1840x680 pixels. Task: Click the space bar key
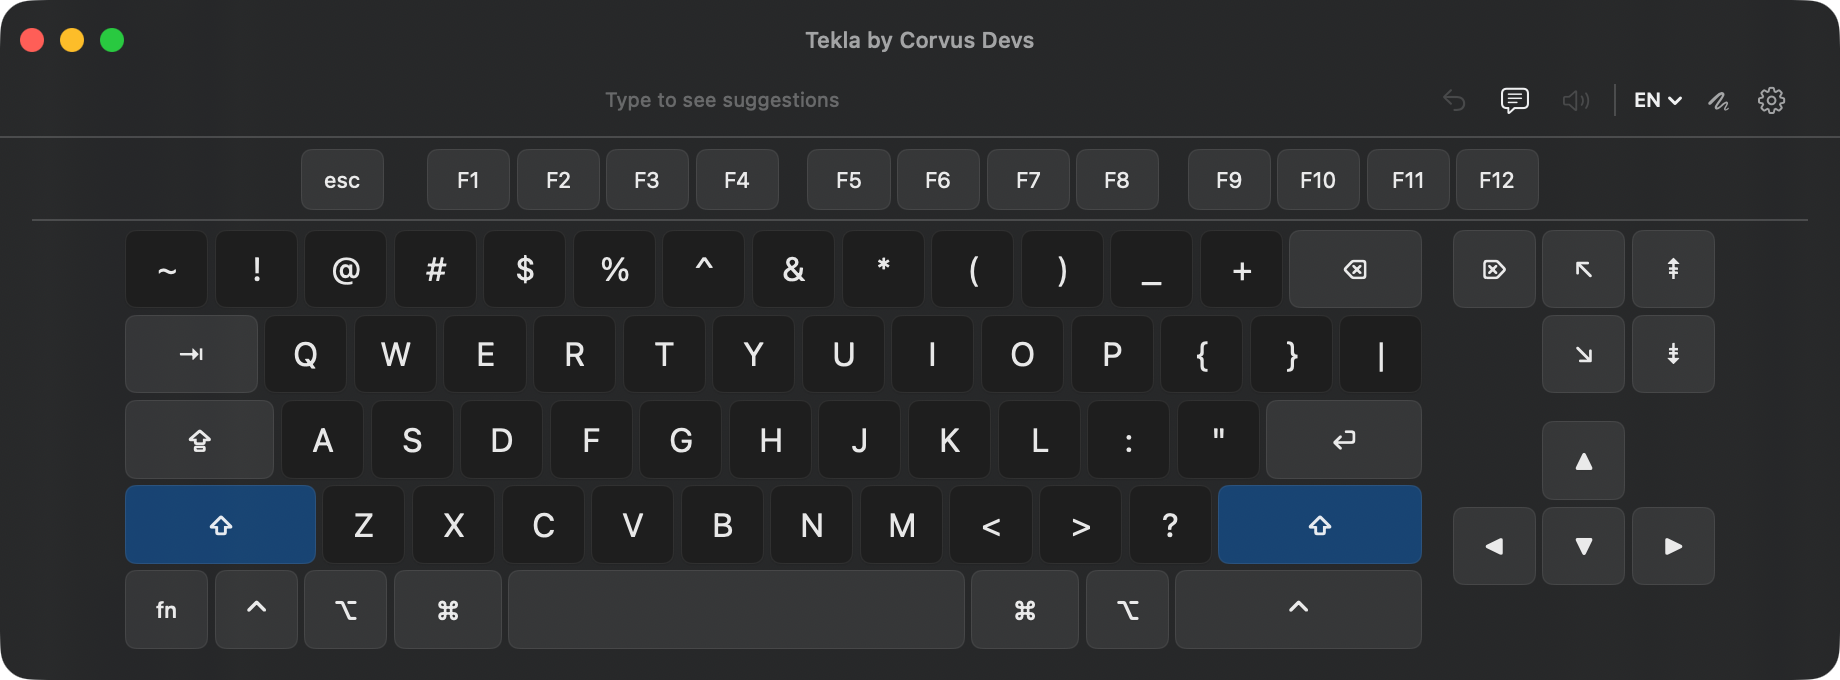tap(736, 610)
